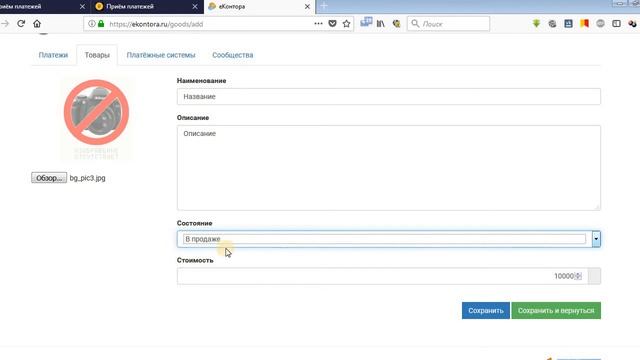Image resolution: width=640 pixels, height=360 pixels.
Task: Toggle the sidebar view icon
Action: pos(616,24)
